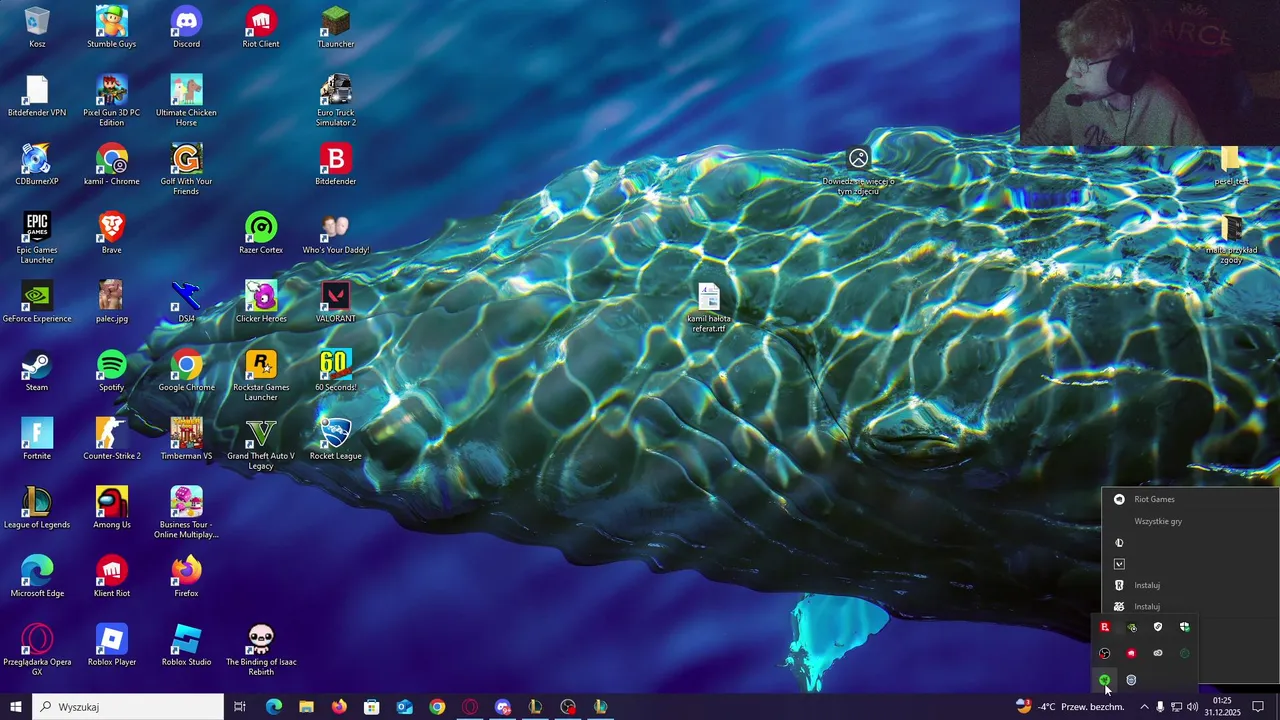Image resolution: width=1280 pixels, height=720 pixels.
Task: Select the Discord desktop shortcut
Action: (186, 27)
